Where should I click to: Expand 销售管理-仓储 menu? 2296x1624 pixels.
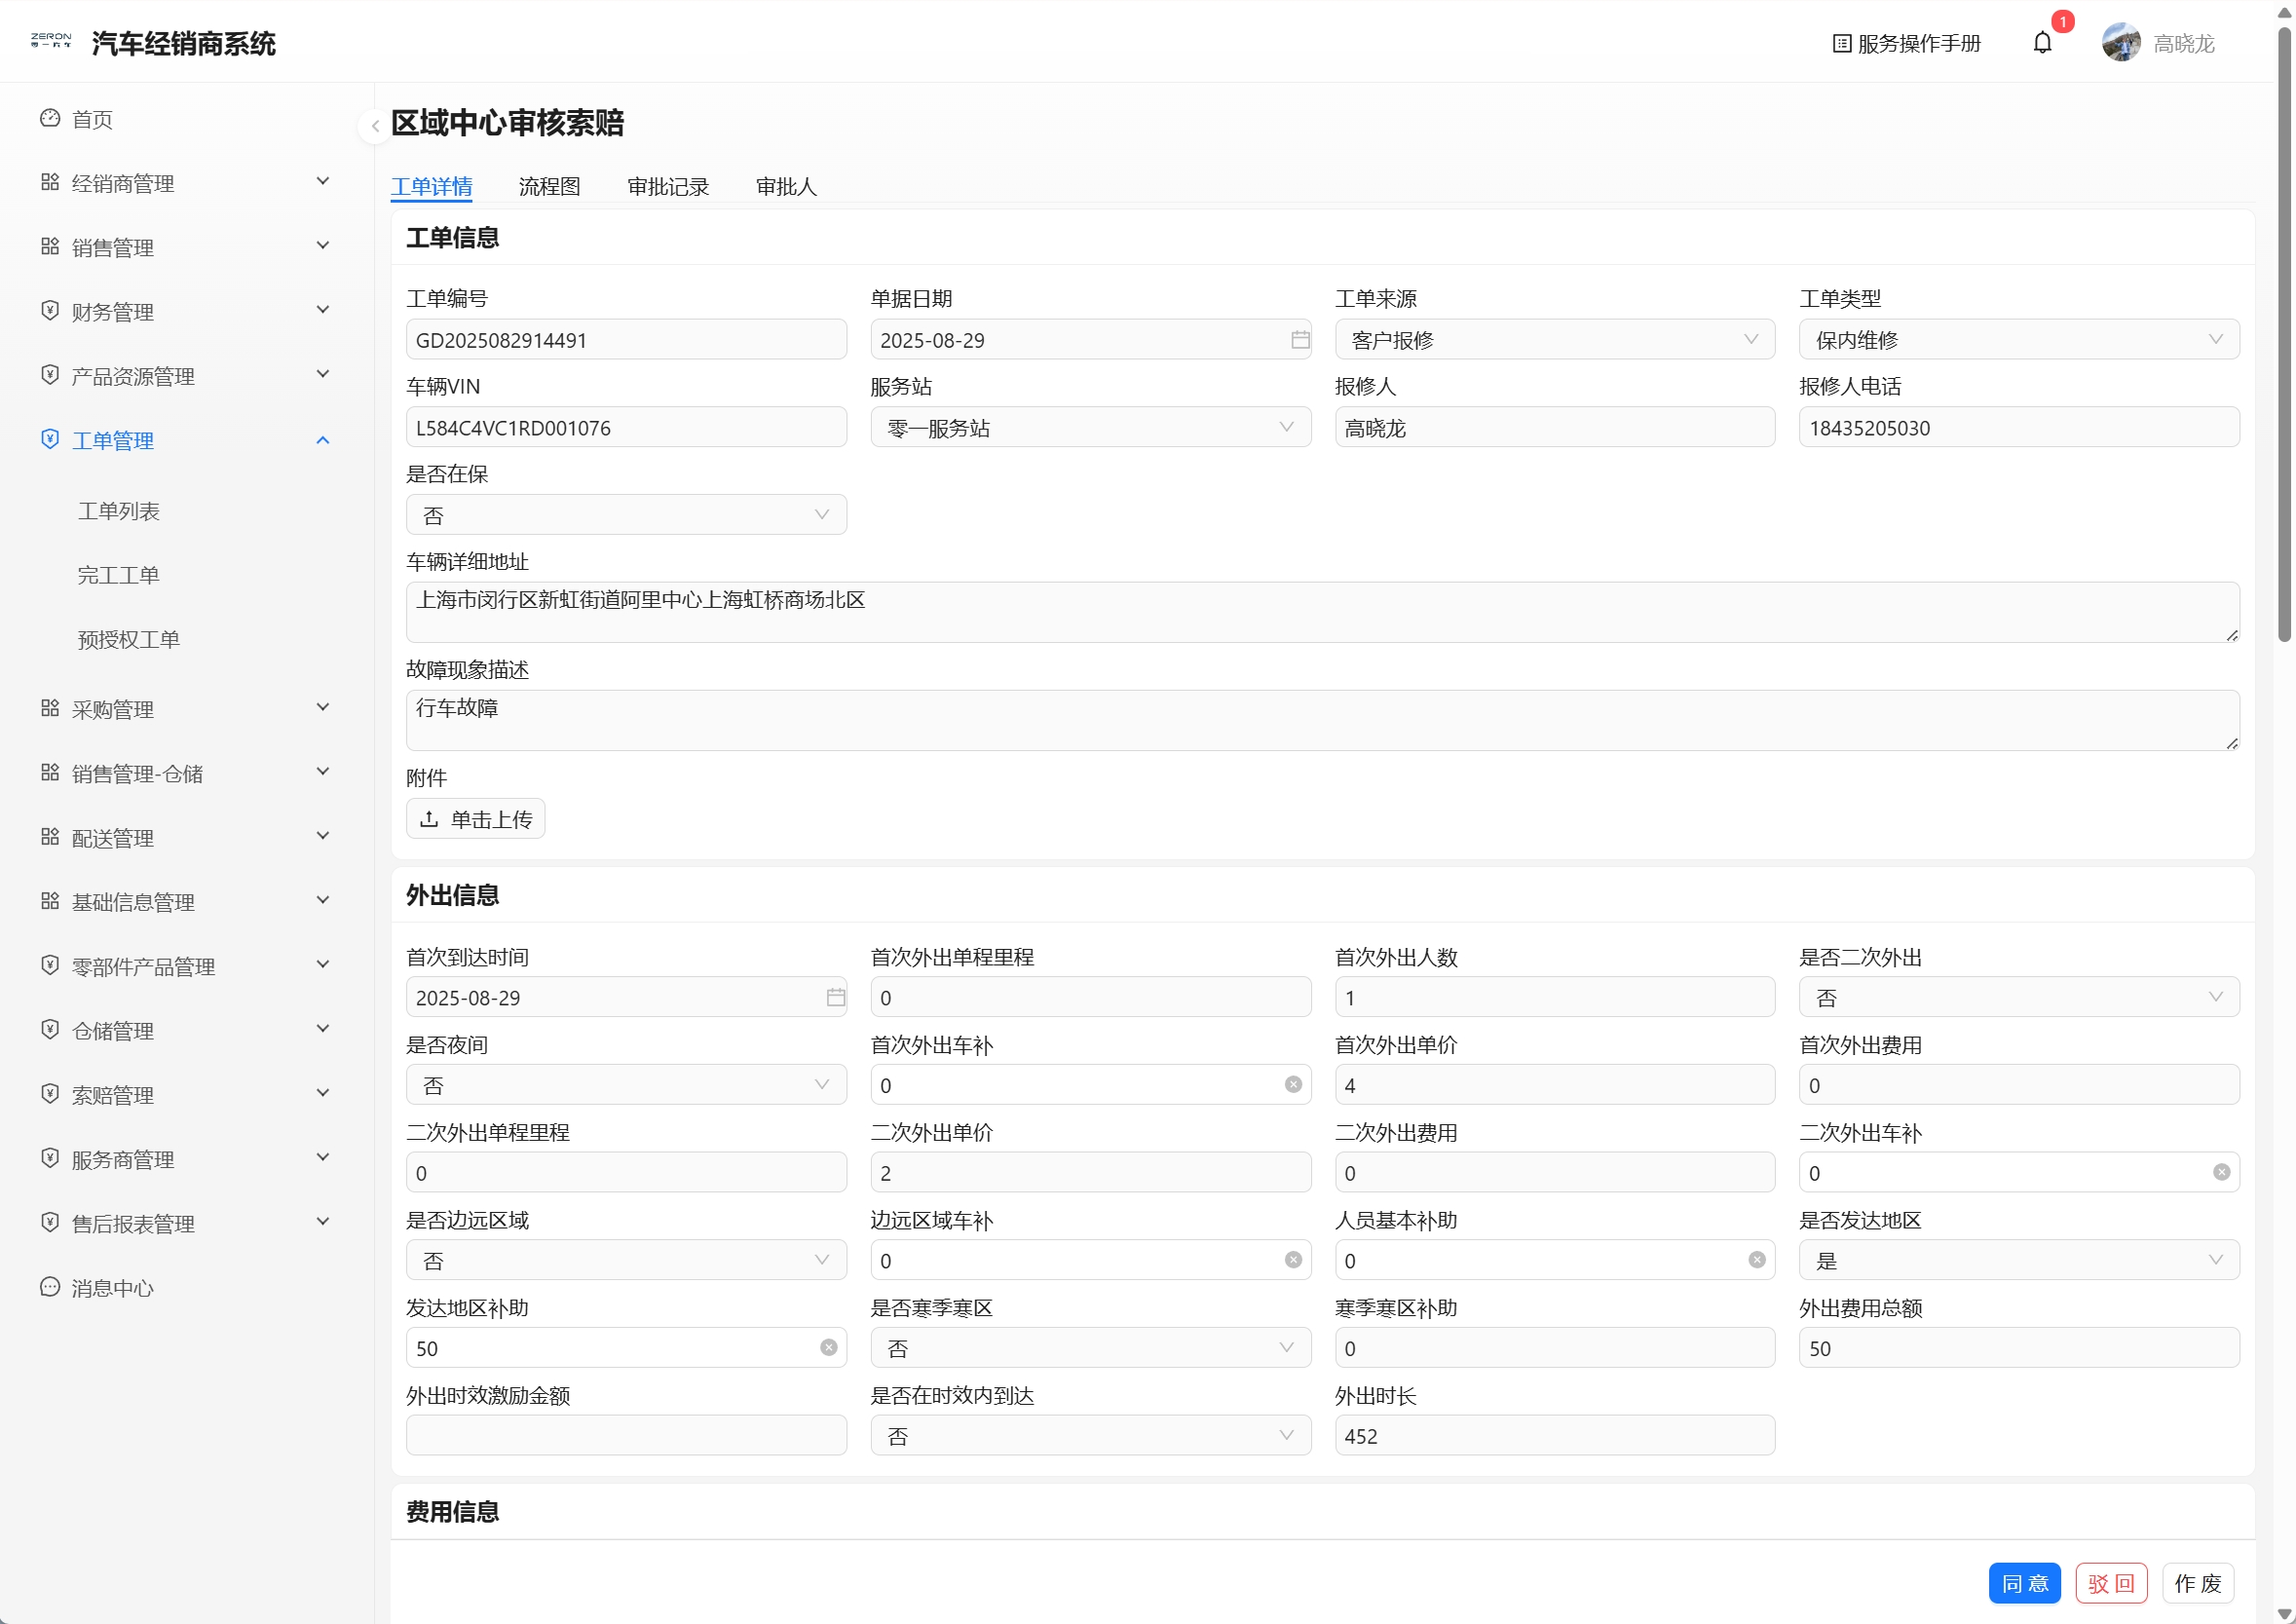(187, 773)
